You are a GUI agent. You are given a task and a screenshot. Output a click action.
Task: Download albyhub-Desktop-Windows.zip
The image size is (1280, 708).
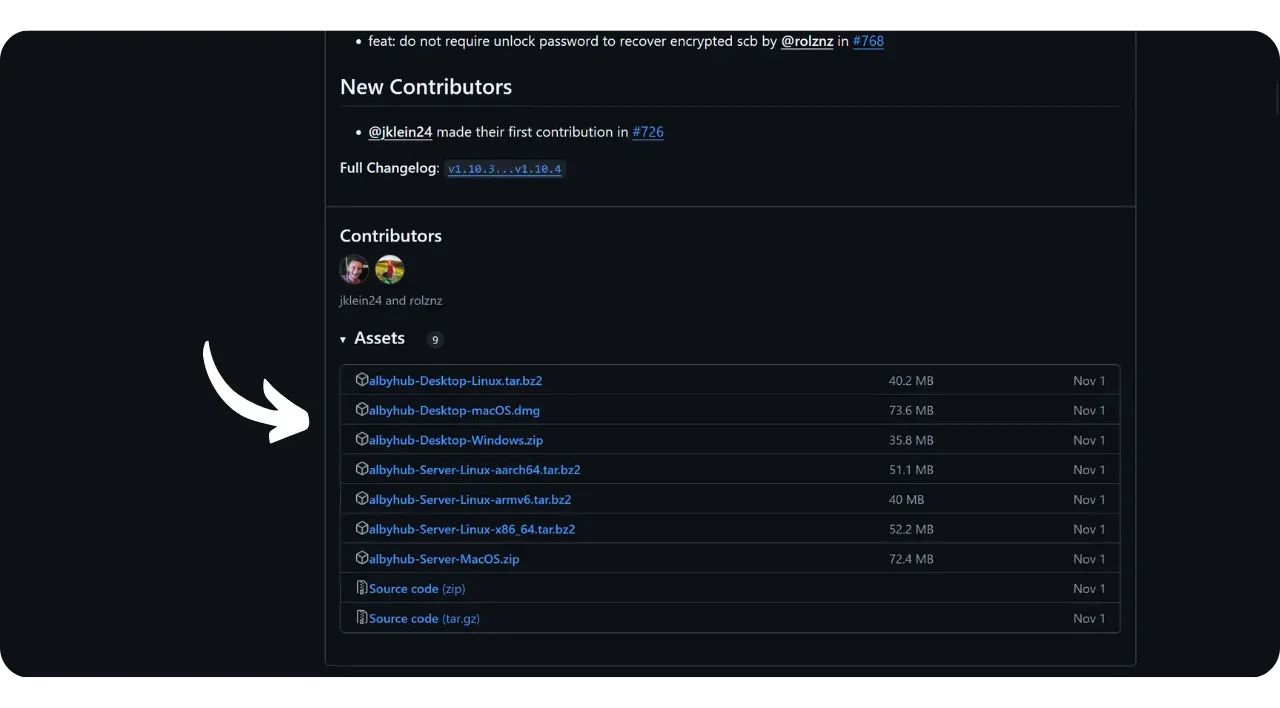point(456,440)
